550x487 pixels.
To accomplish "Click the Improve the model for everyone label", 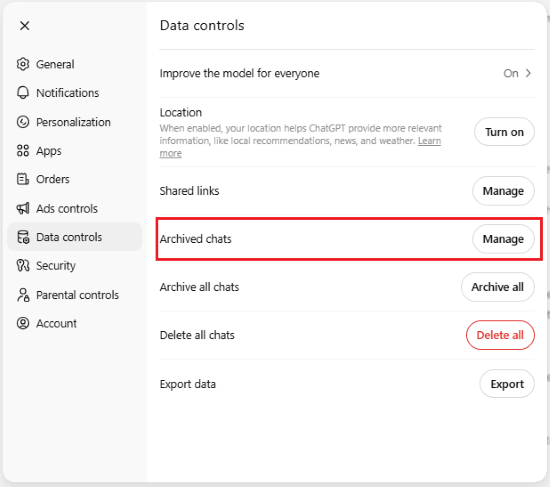I will (x=240, y=73).
